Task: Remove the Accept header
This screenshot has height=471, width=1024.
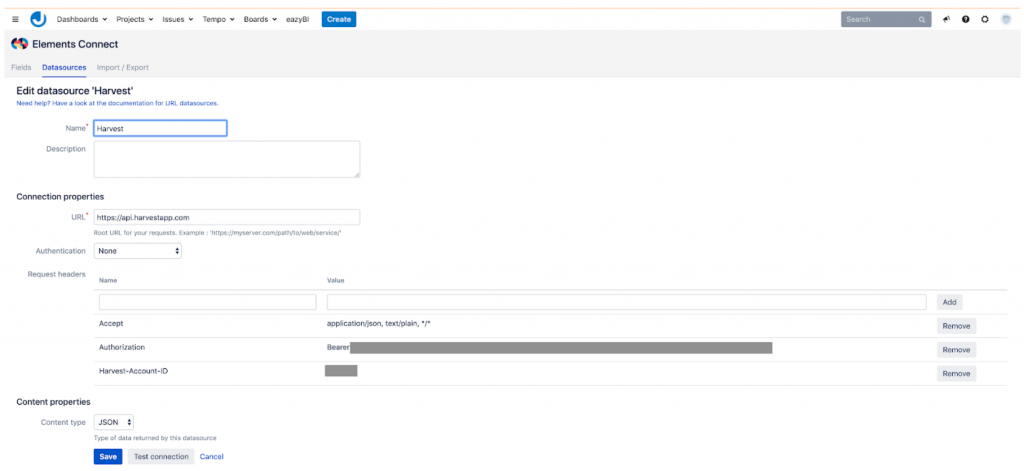Action: pos(956,326)
